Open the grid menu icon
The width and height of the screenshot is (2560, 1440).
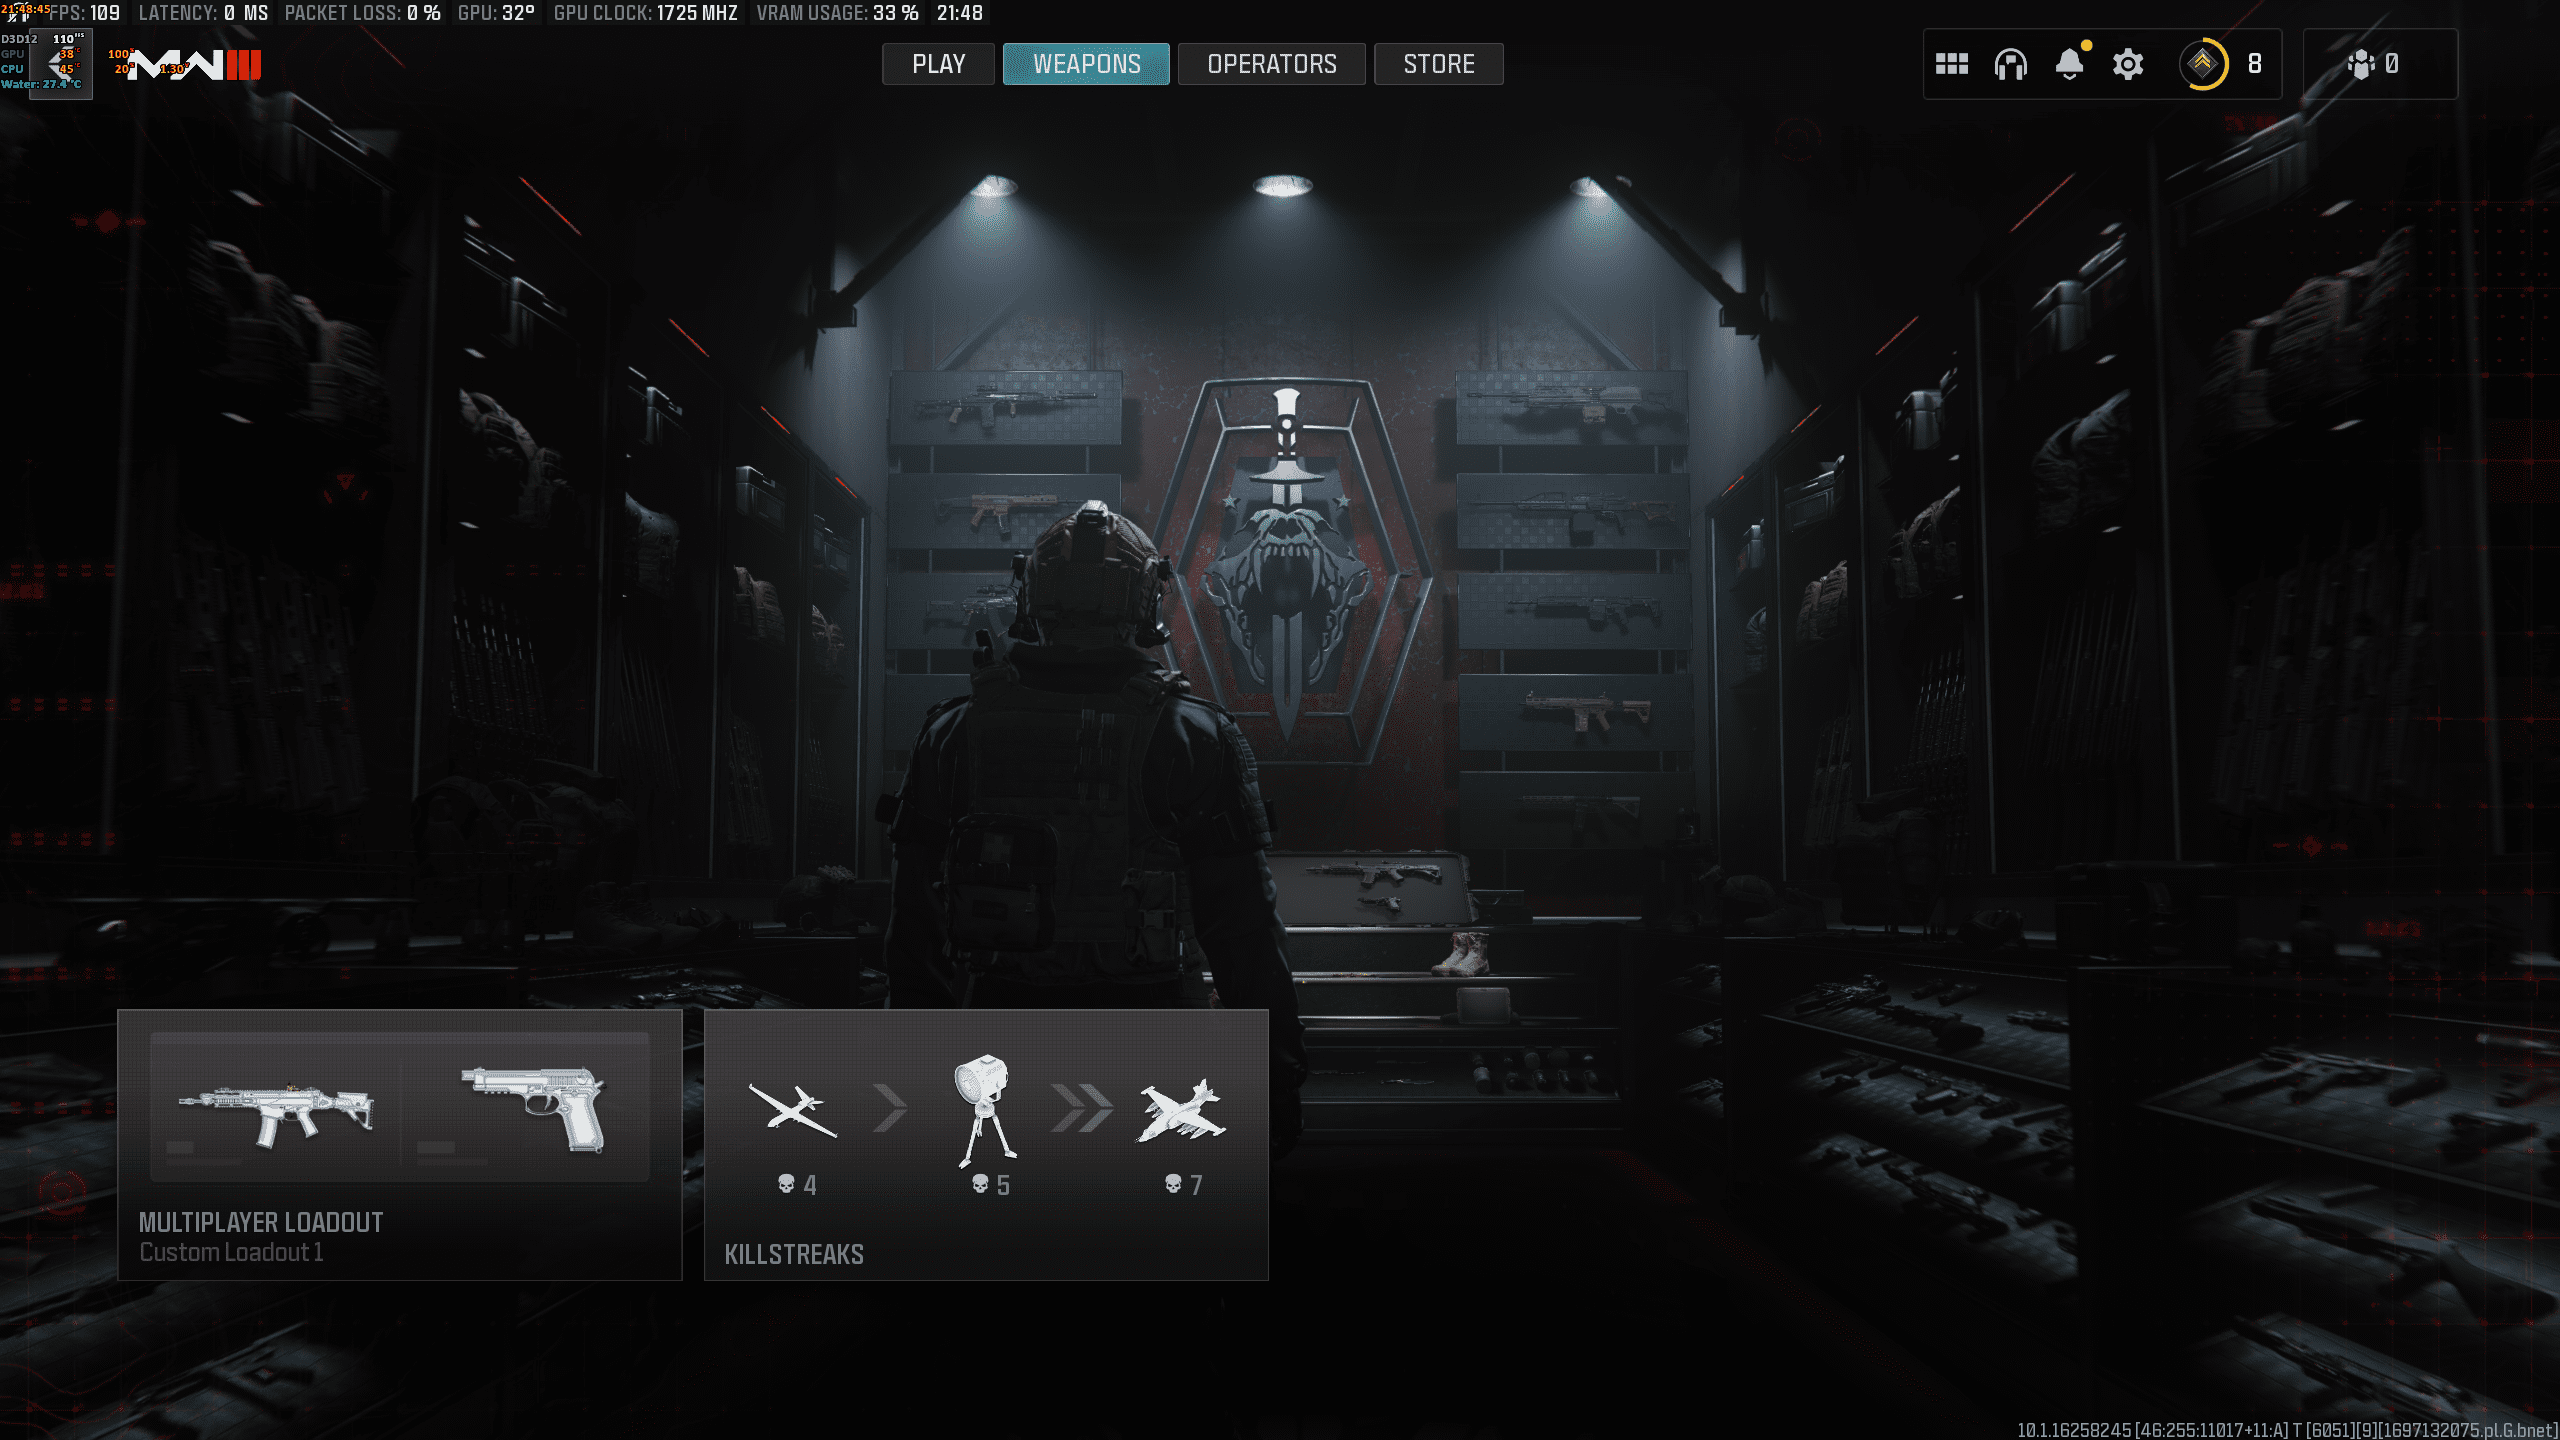coord(1951,64)
